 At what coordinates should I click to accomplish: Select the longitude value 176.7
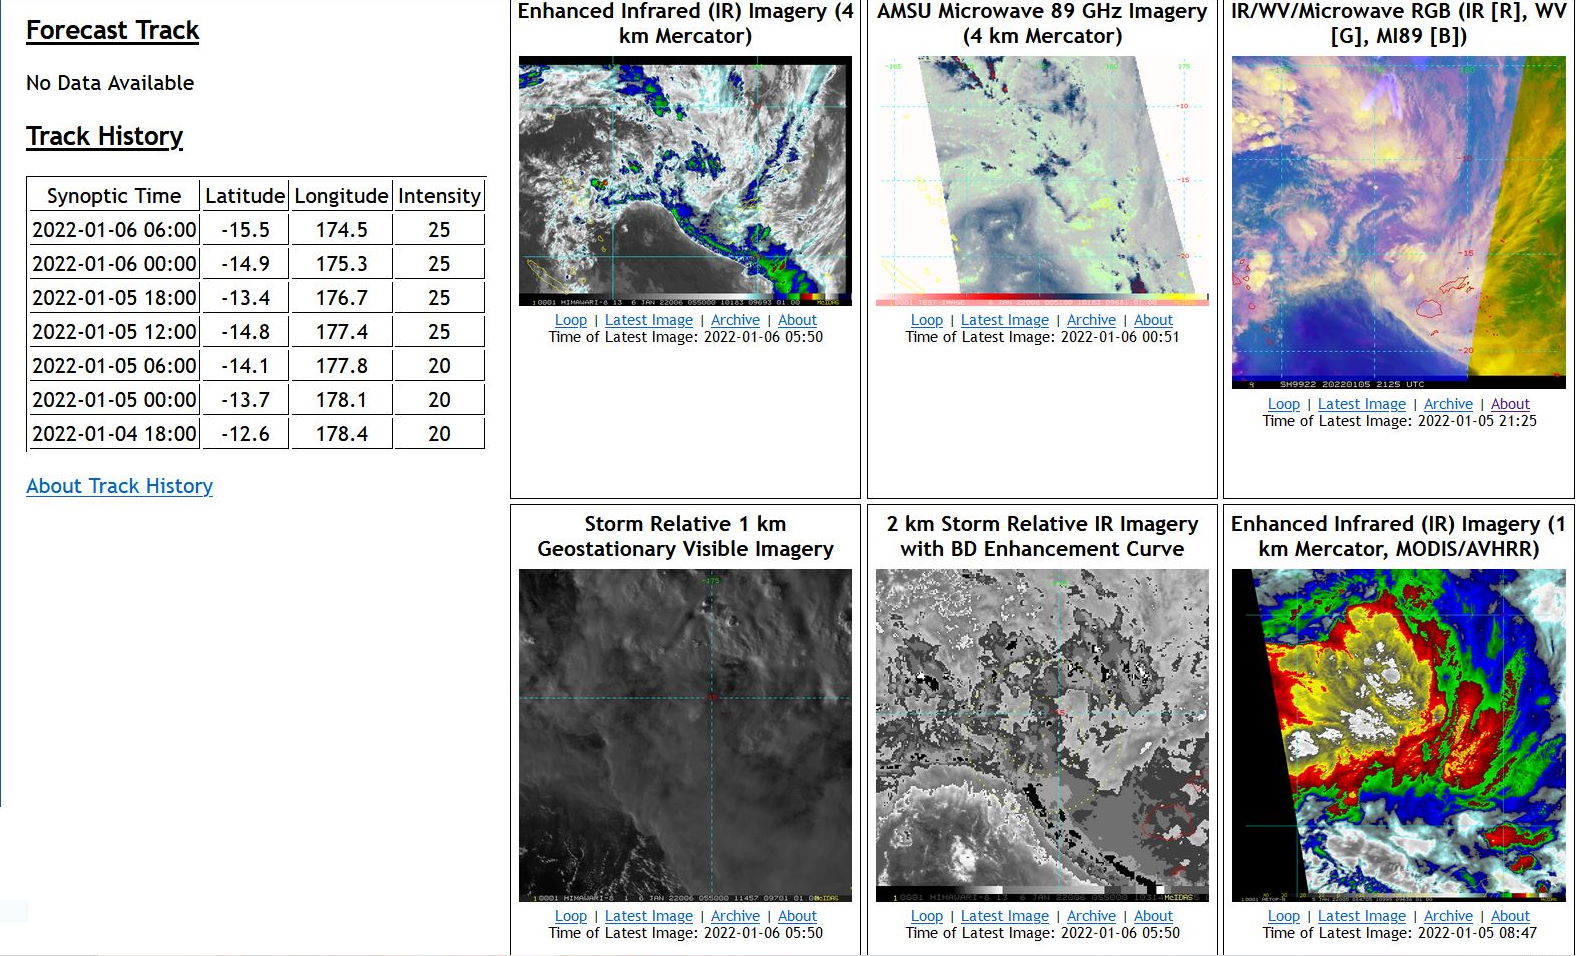[x=341, y=298]
